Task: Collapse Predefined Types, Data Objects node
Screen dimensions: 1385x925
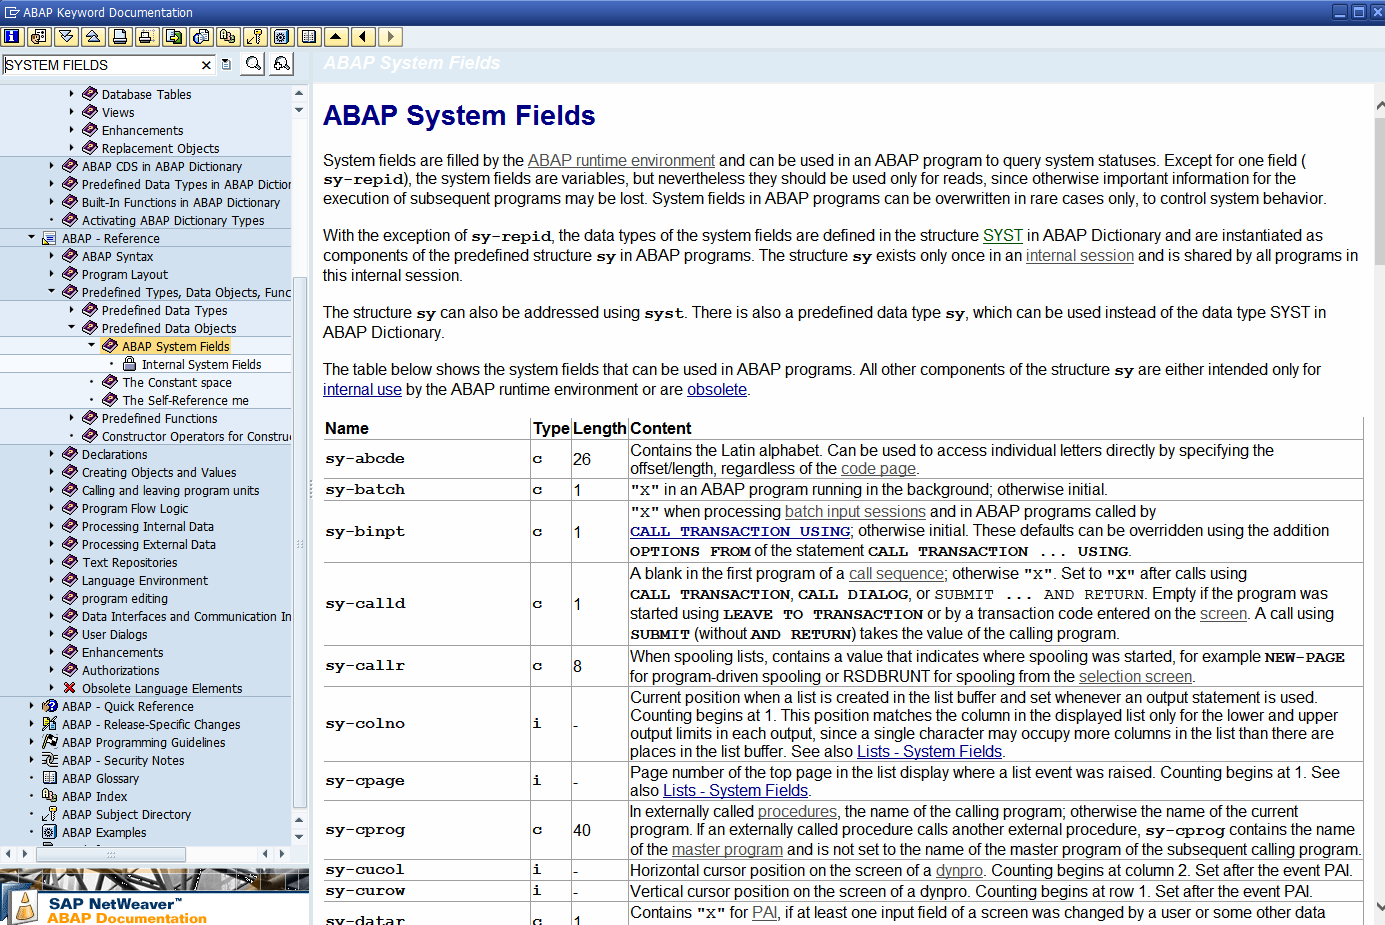Action: click(51, 292)
